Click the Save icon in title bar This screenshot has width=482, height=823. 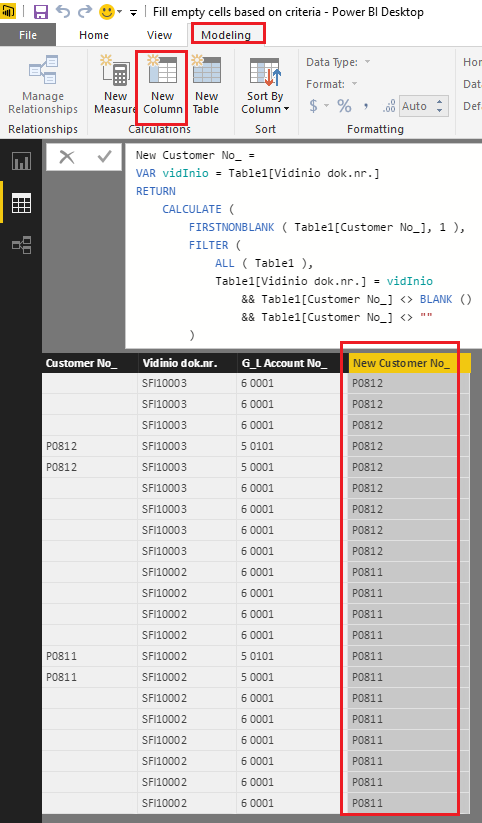(x=40, y=12)
